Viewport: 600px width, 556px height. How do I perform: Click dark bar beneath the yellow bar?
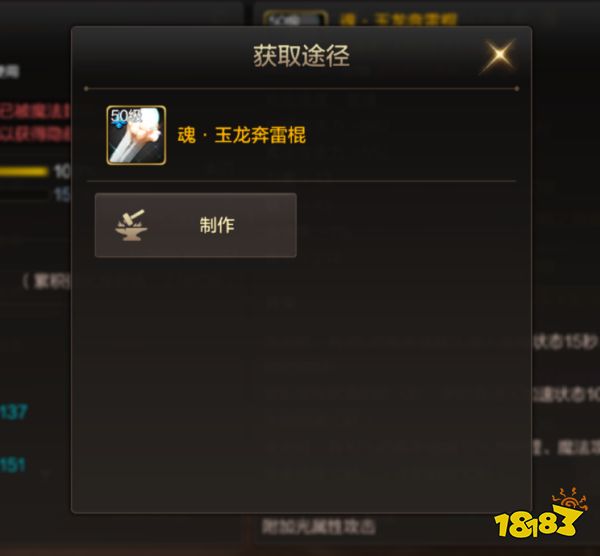click(x=24, y=195)
